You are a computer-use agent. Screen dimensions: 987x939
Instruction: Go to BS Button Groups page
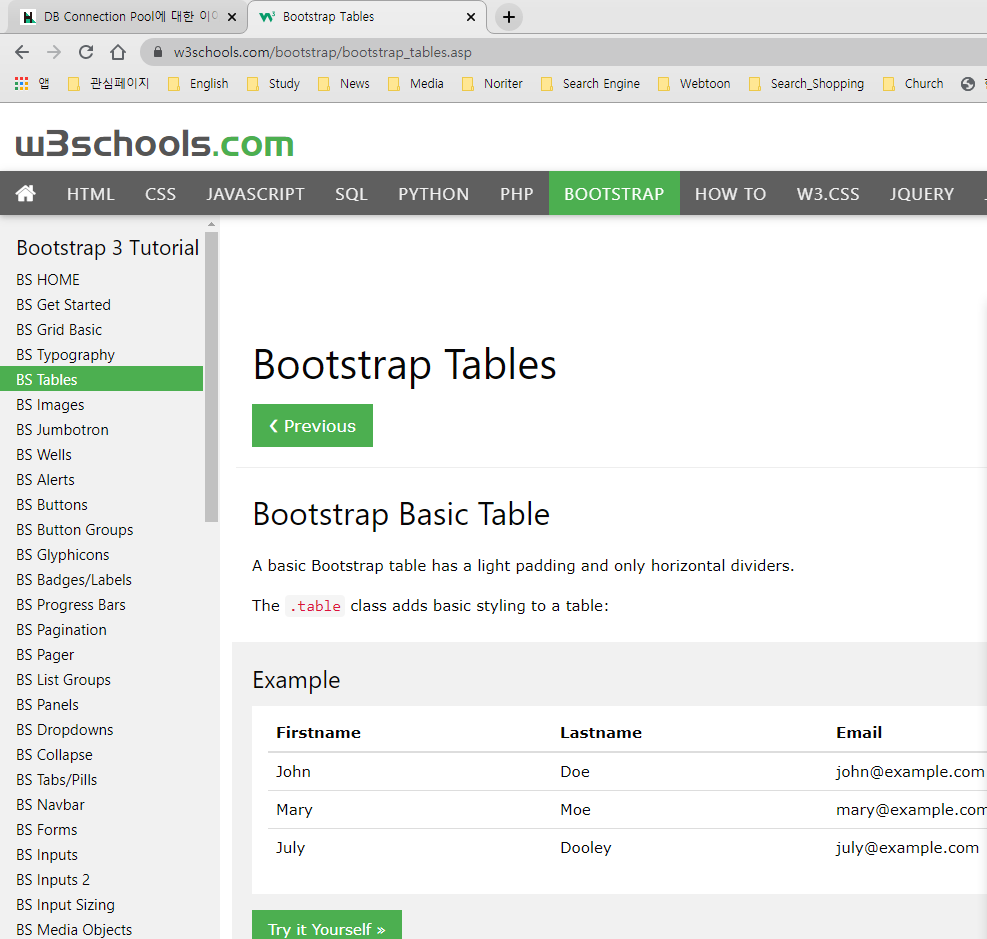click(x=101, y=530)
